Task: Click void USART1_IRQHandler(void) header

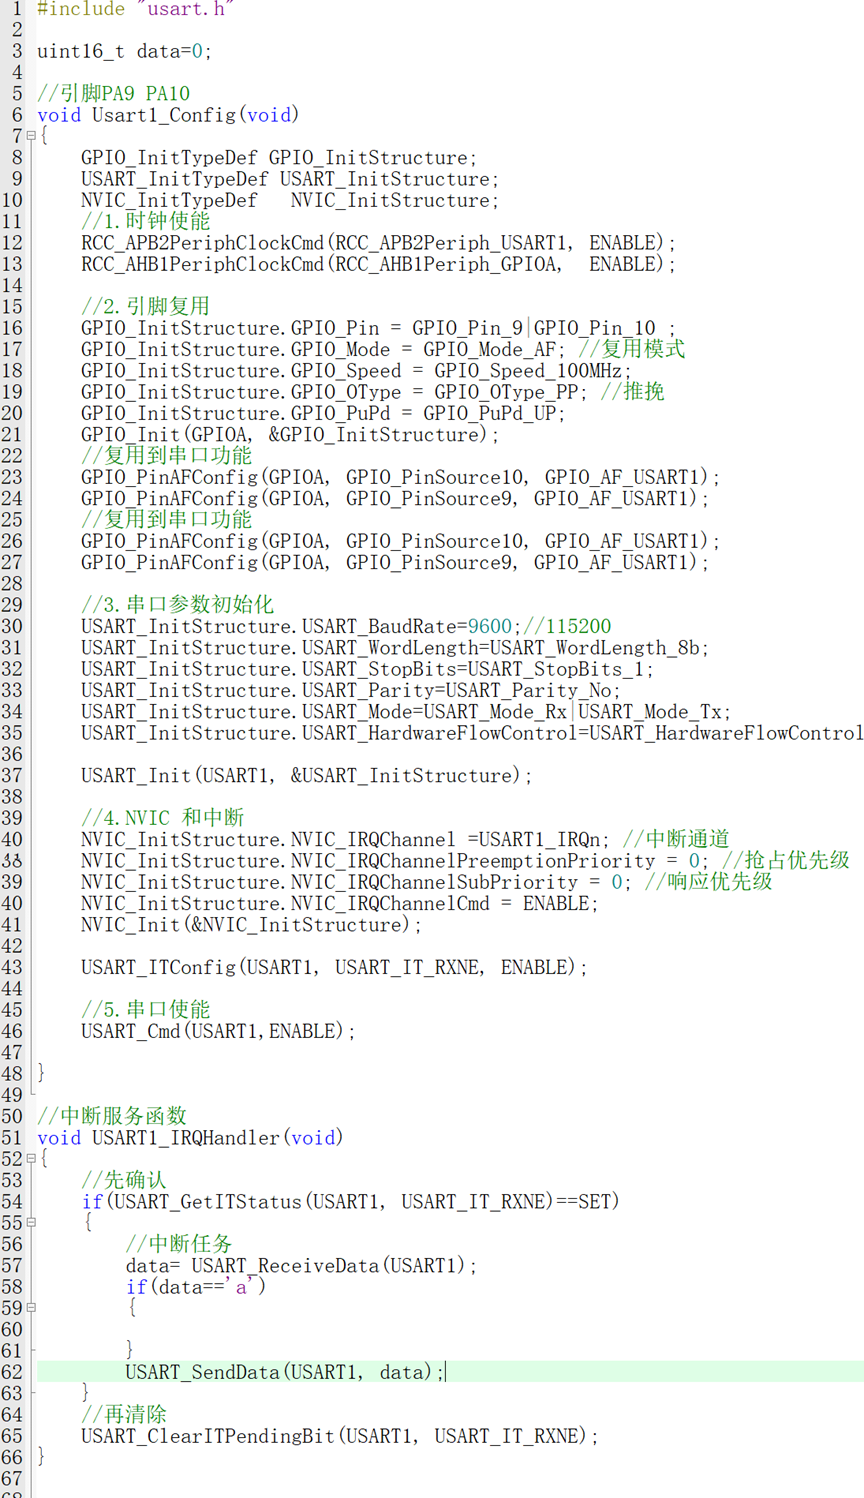Action: [190, 1137]
